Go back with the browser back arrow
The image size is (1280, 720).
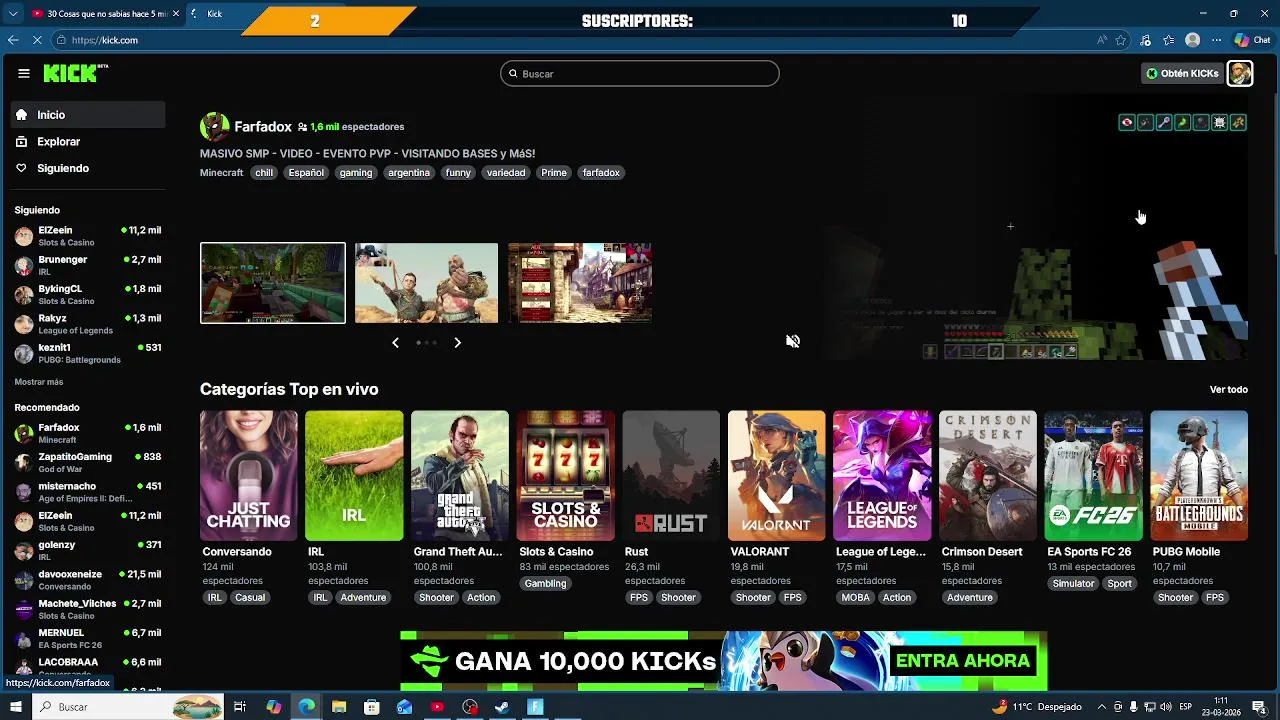point(13,40)
